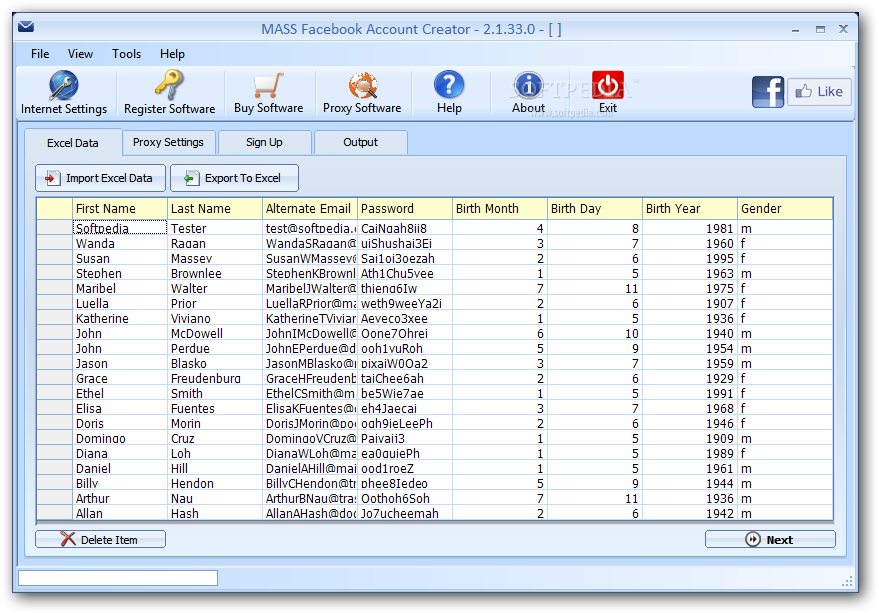
Task: Click password cell 'thieng6Iw'
Action: tap(405, 288)
